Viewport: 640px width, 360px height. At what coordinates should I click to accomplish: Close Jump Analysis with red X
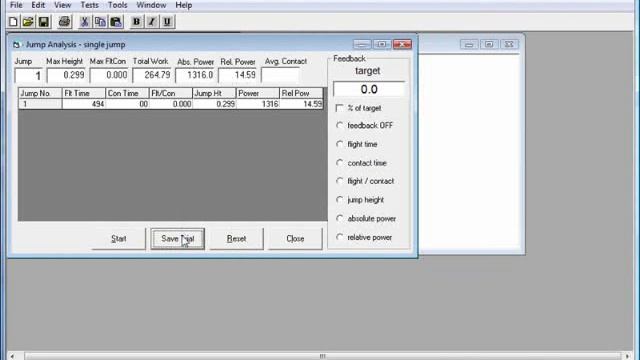pyautogui.click(x=402, y=44)
